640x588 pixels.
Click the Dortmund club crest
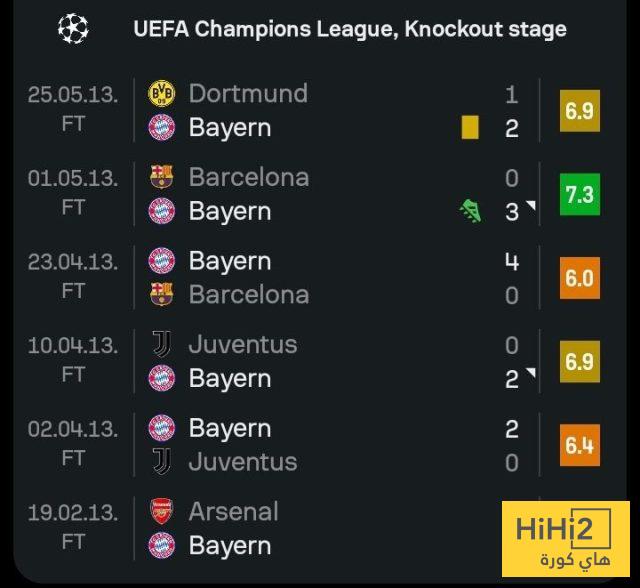pyautogui.click(x=161, y=94)
